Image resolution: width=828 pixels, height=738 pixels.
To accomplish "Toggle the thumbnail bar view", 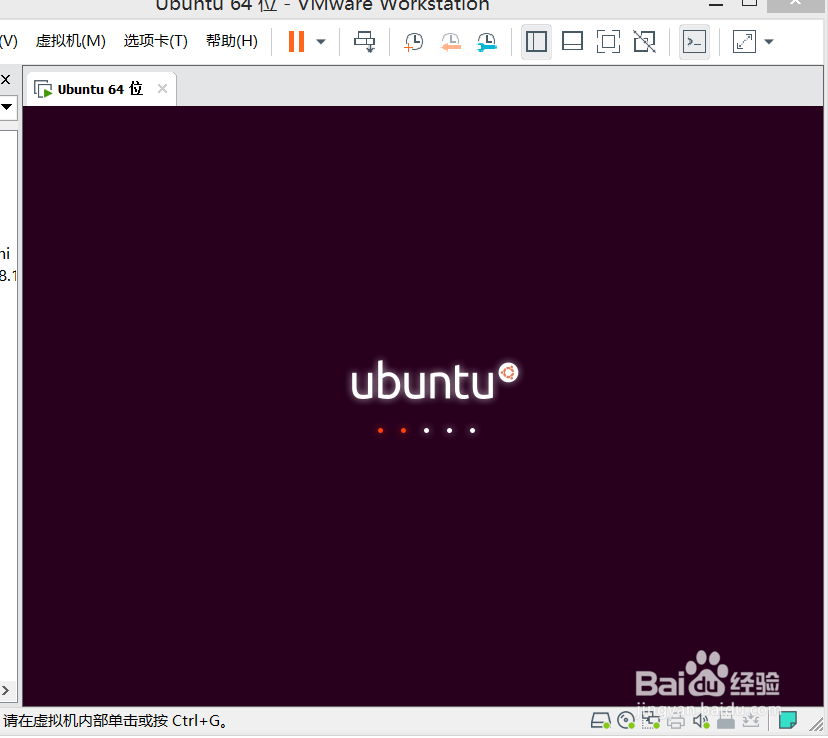I will pyautogui.click(x=572, y=42).
